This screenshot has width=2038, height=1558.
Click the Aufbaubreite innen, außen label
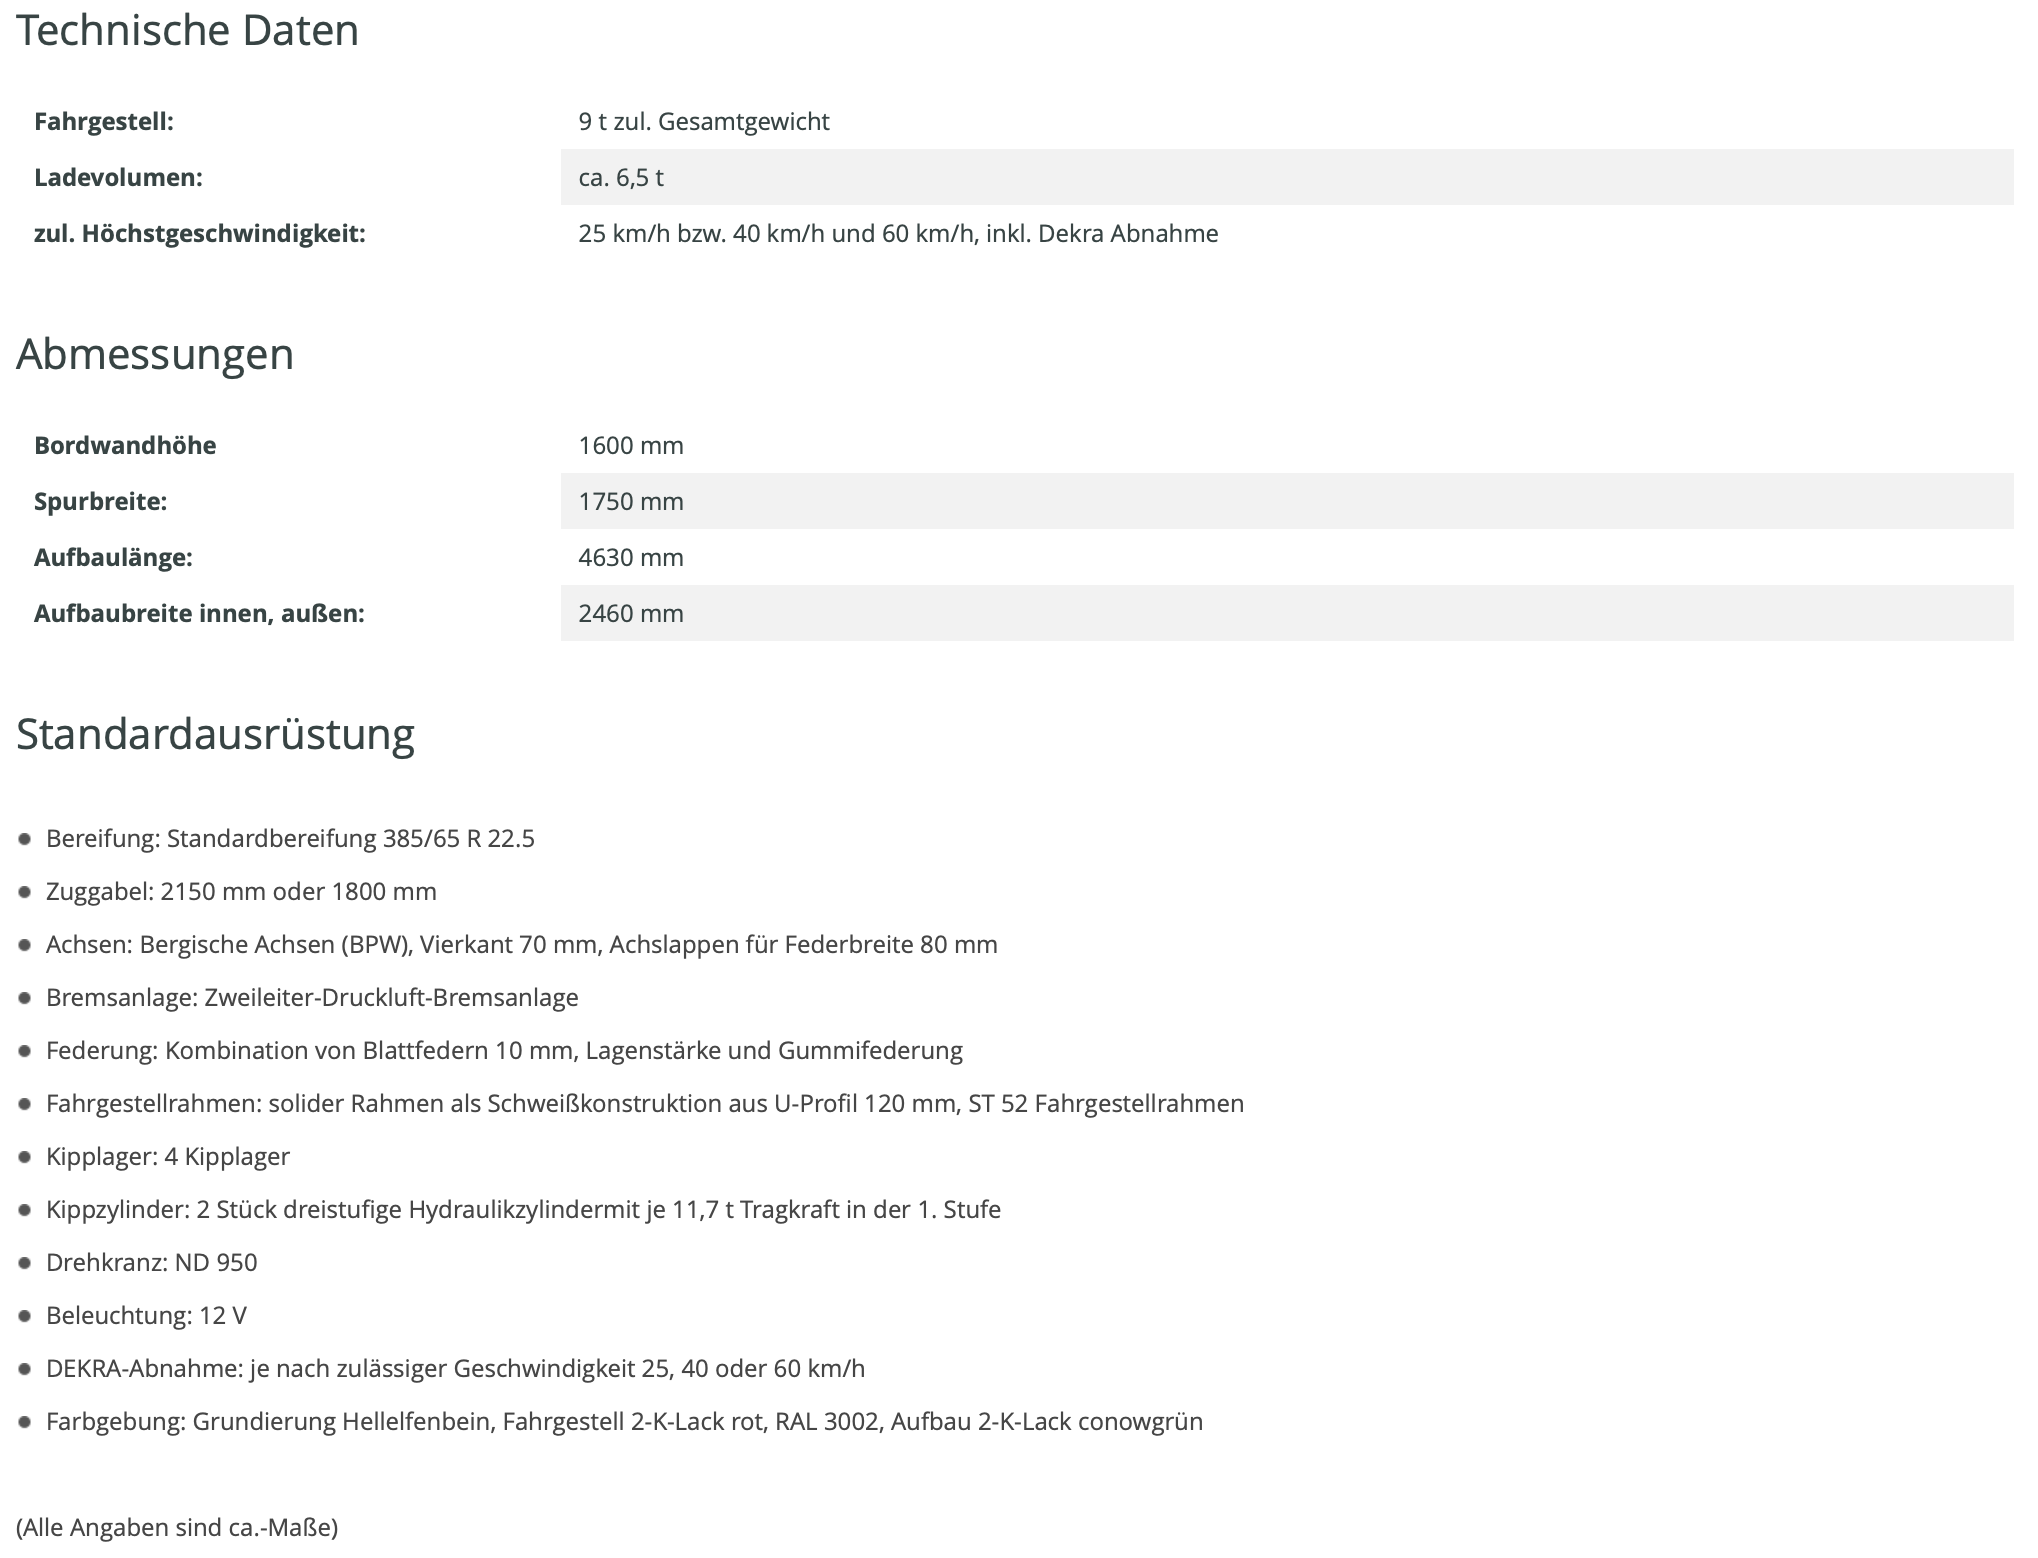pyautogui.click(x=199, y=613)
